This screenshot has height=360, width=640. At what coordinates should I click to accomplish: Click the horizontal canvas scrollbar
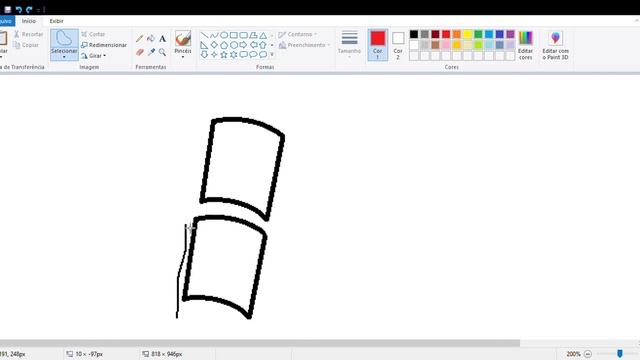pyautogui.click(x=260, y=343)
